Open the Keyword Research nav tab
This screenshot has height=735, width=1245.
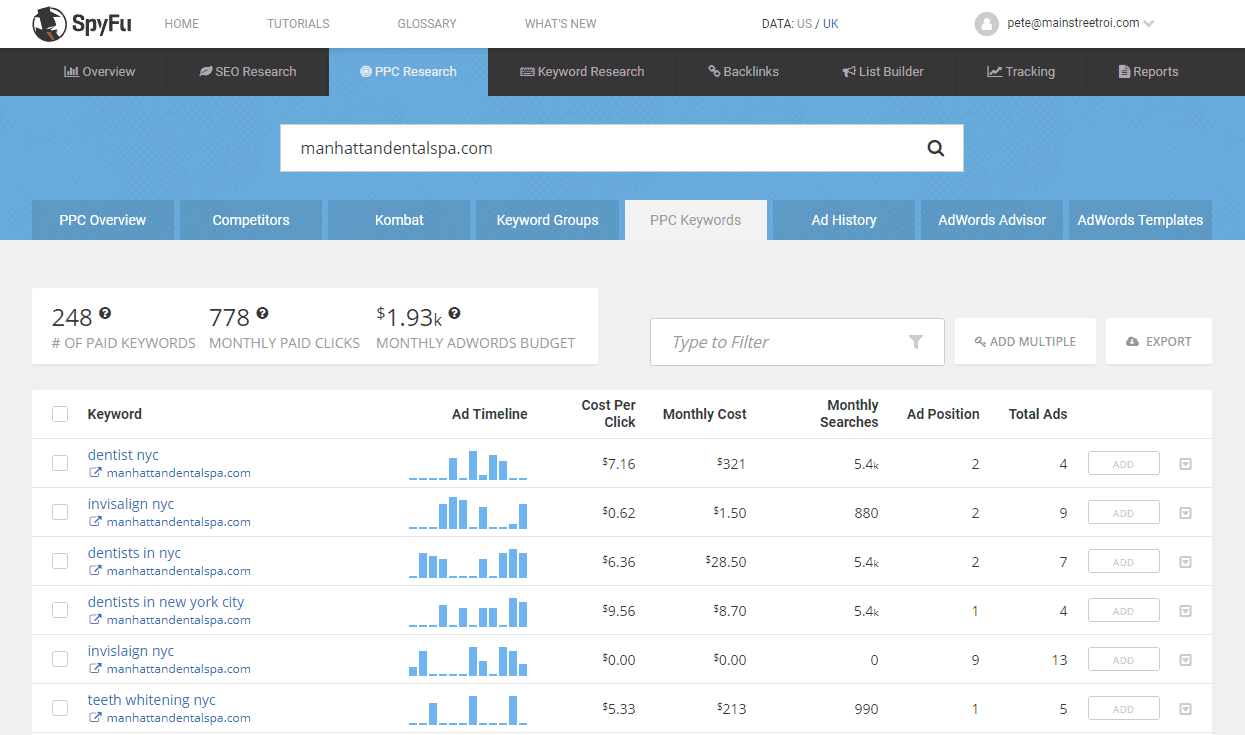click(582, 72)
